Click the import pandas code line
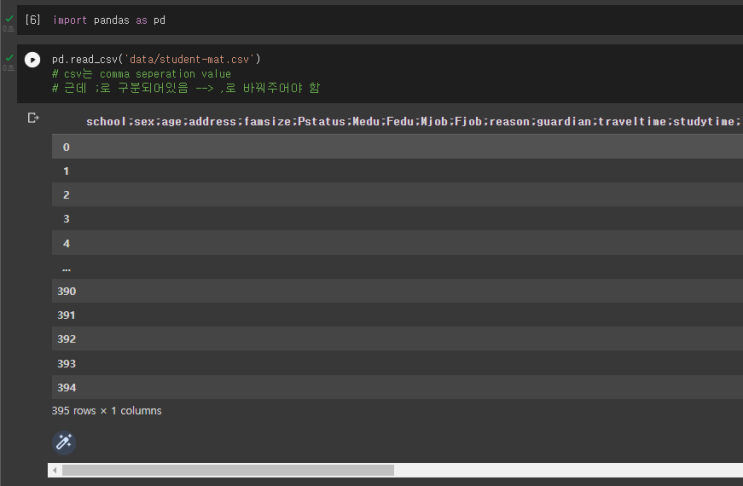The image size is (743, 486). pyautogui.click(x=109, y=20)
